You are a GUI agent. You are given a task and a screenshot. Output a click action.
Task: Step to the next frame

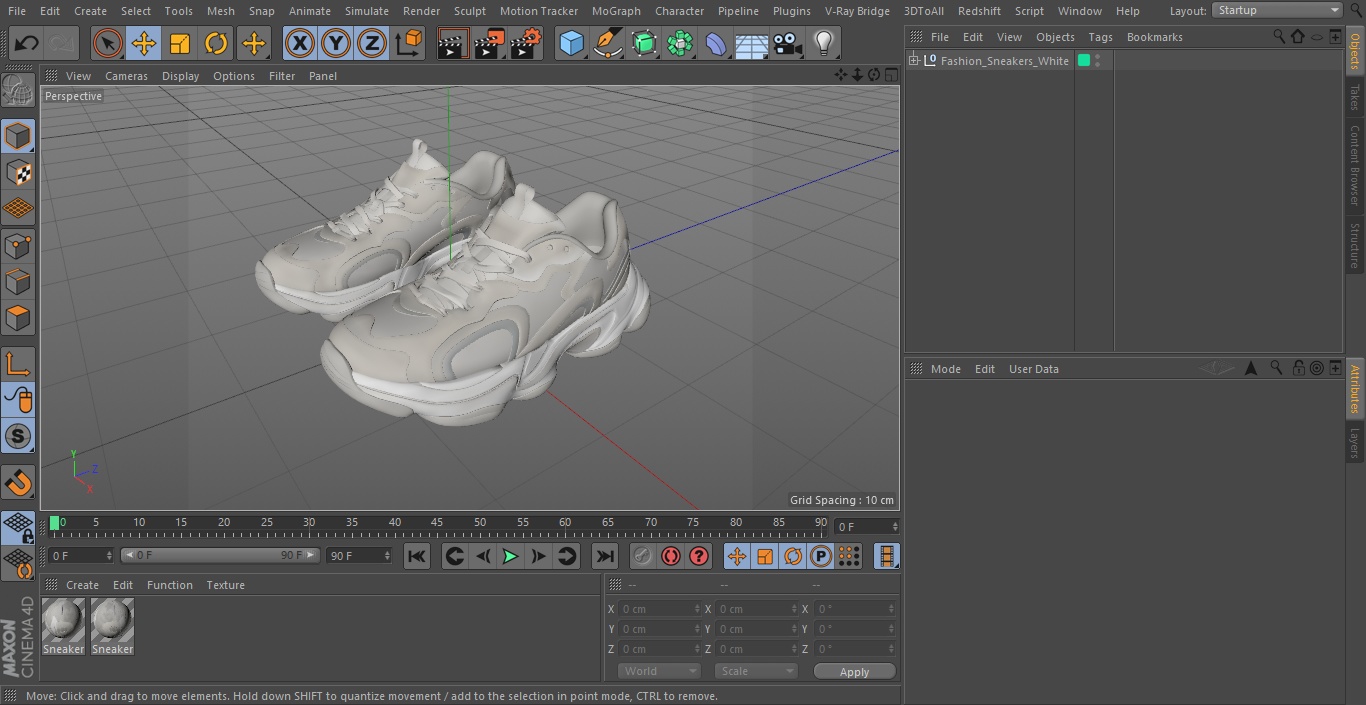[x=538, y=556]
